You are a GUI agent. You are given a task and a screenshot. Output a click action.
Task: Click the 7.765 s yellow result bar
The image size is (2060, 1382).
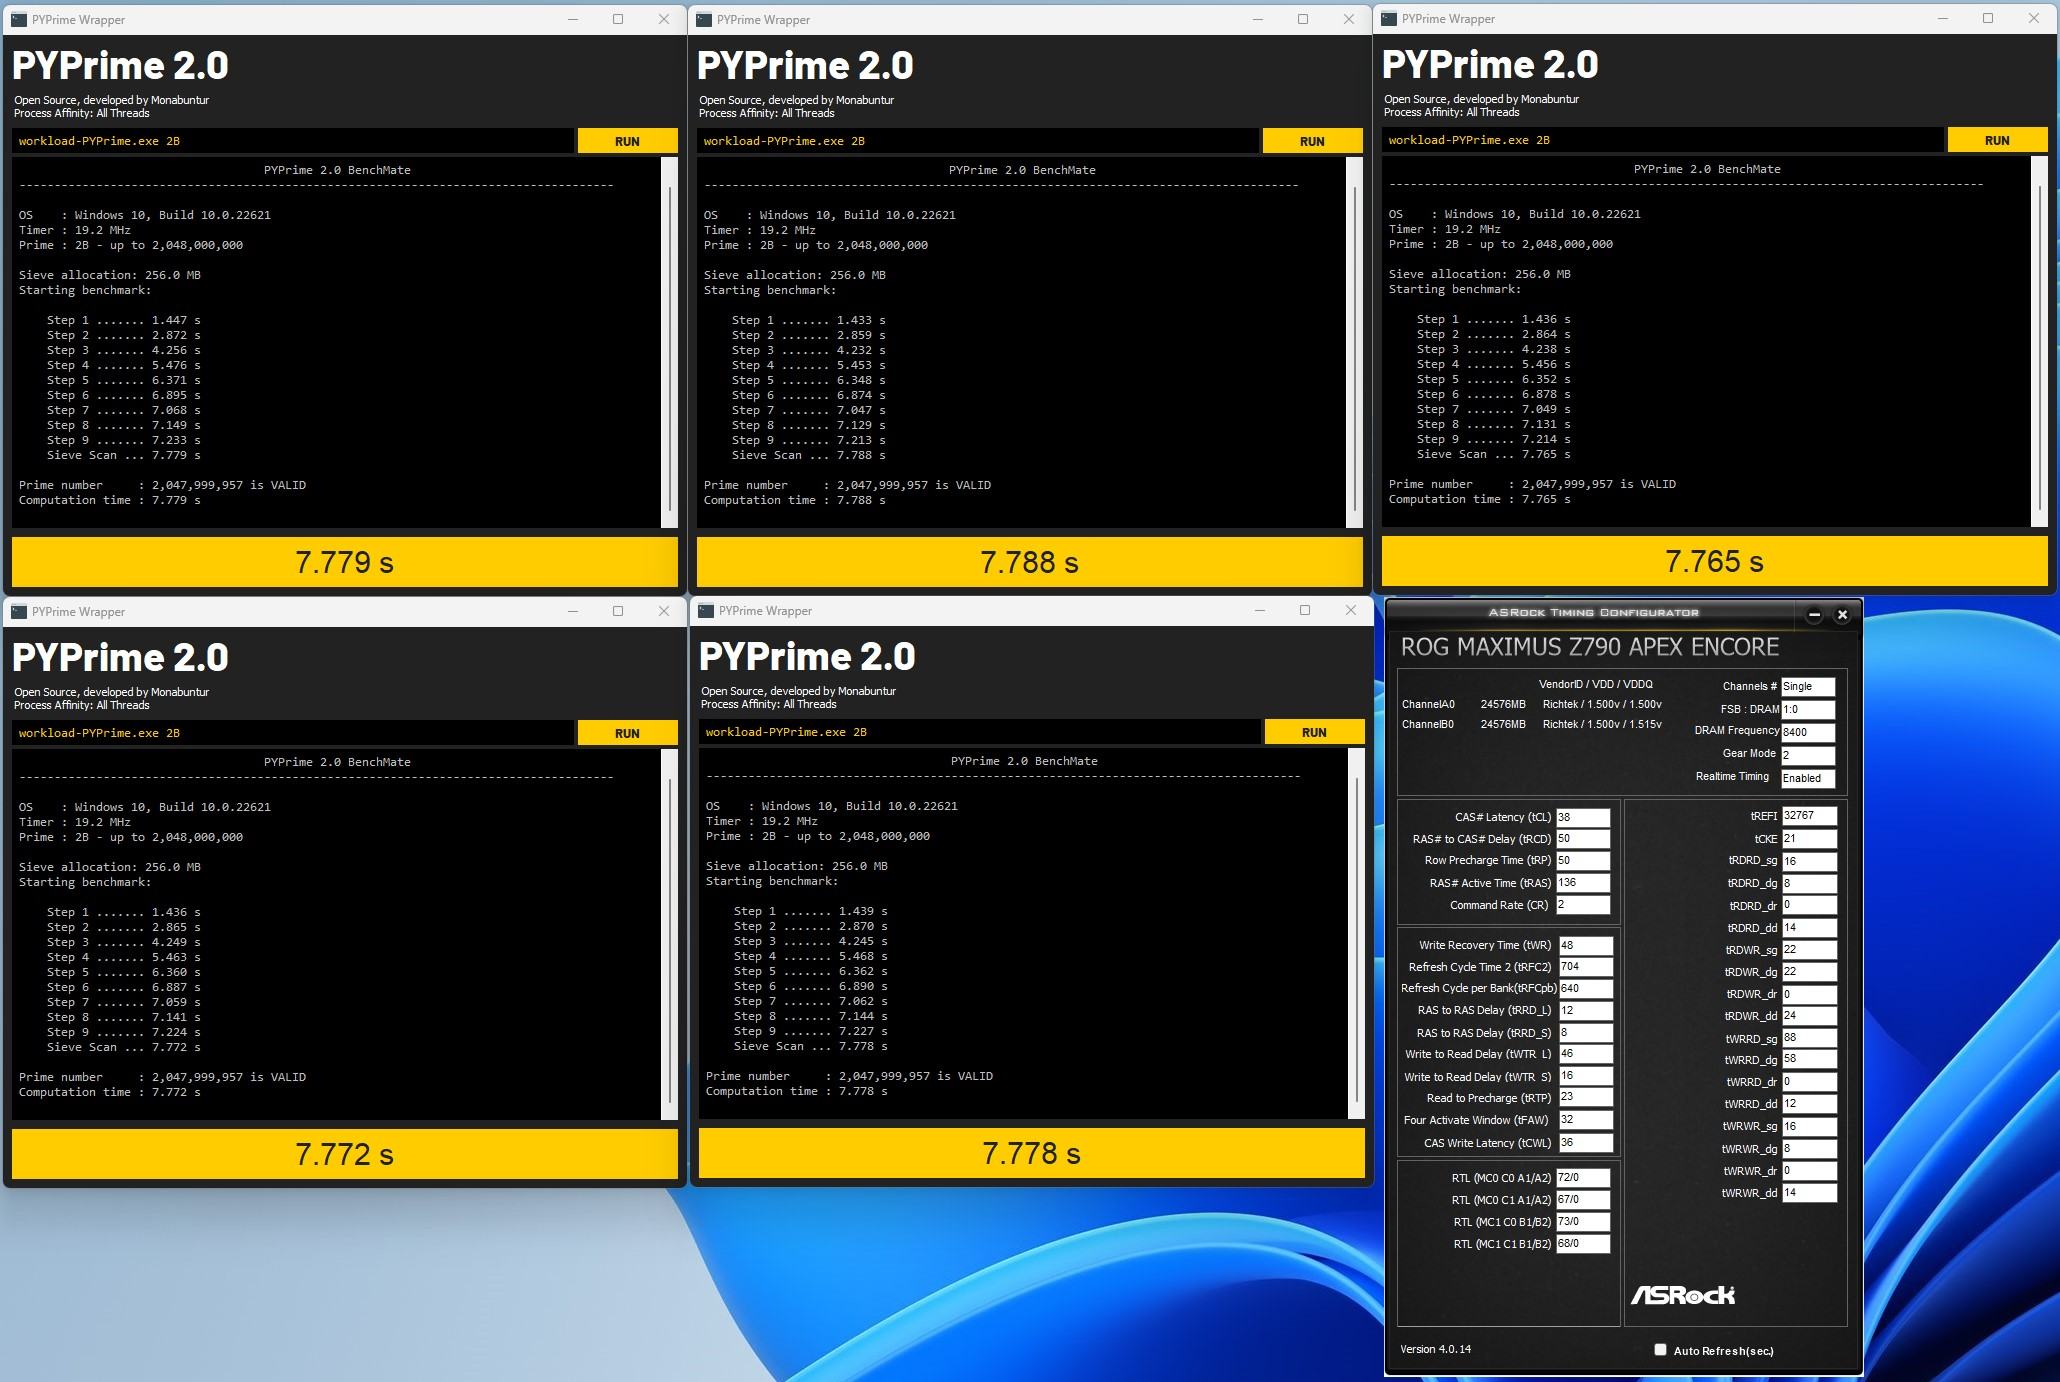point(1713,561)
